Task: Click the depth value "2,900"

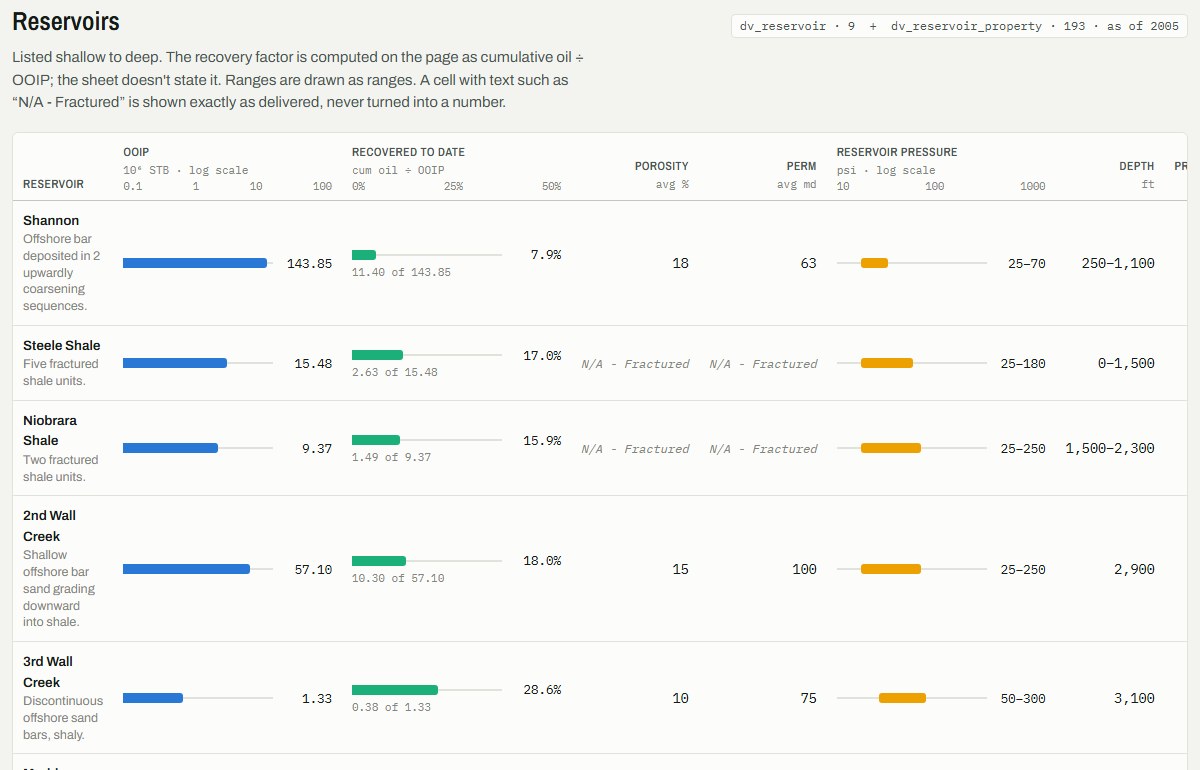Action: coord(1134,569)
